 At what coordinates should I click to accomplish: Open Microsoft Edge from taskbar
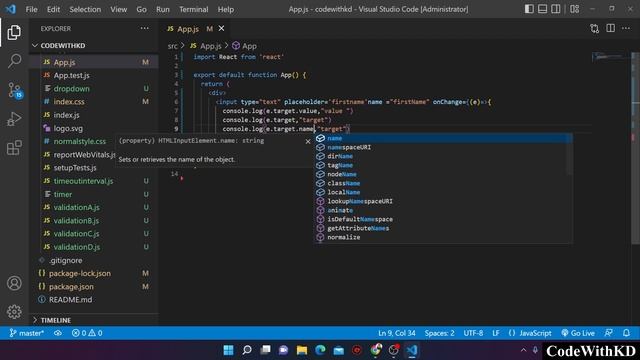(320, 350)
